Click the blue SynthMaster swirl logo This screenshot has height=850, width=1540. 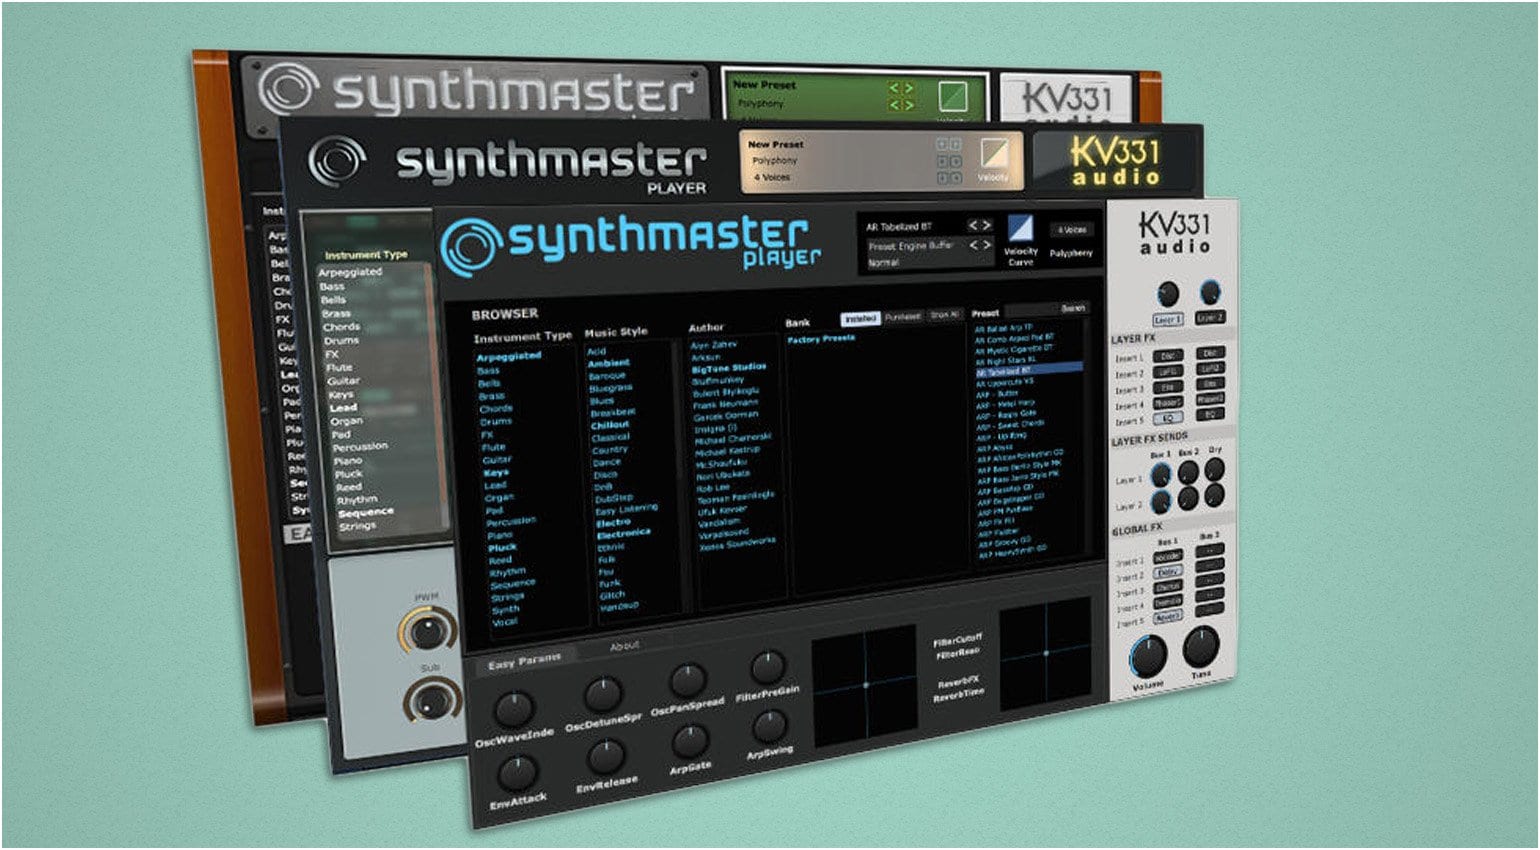click(x=472, y=247)
